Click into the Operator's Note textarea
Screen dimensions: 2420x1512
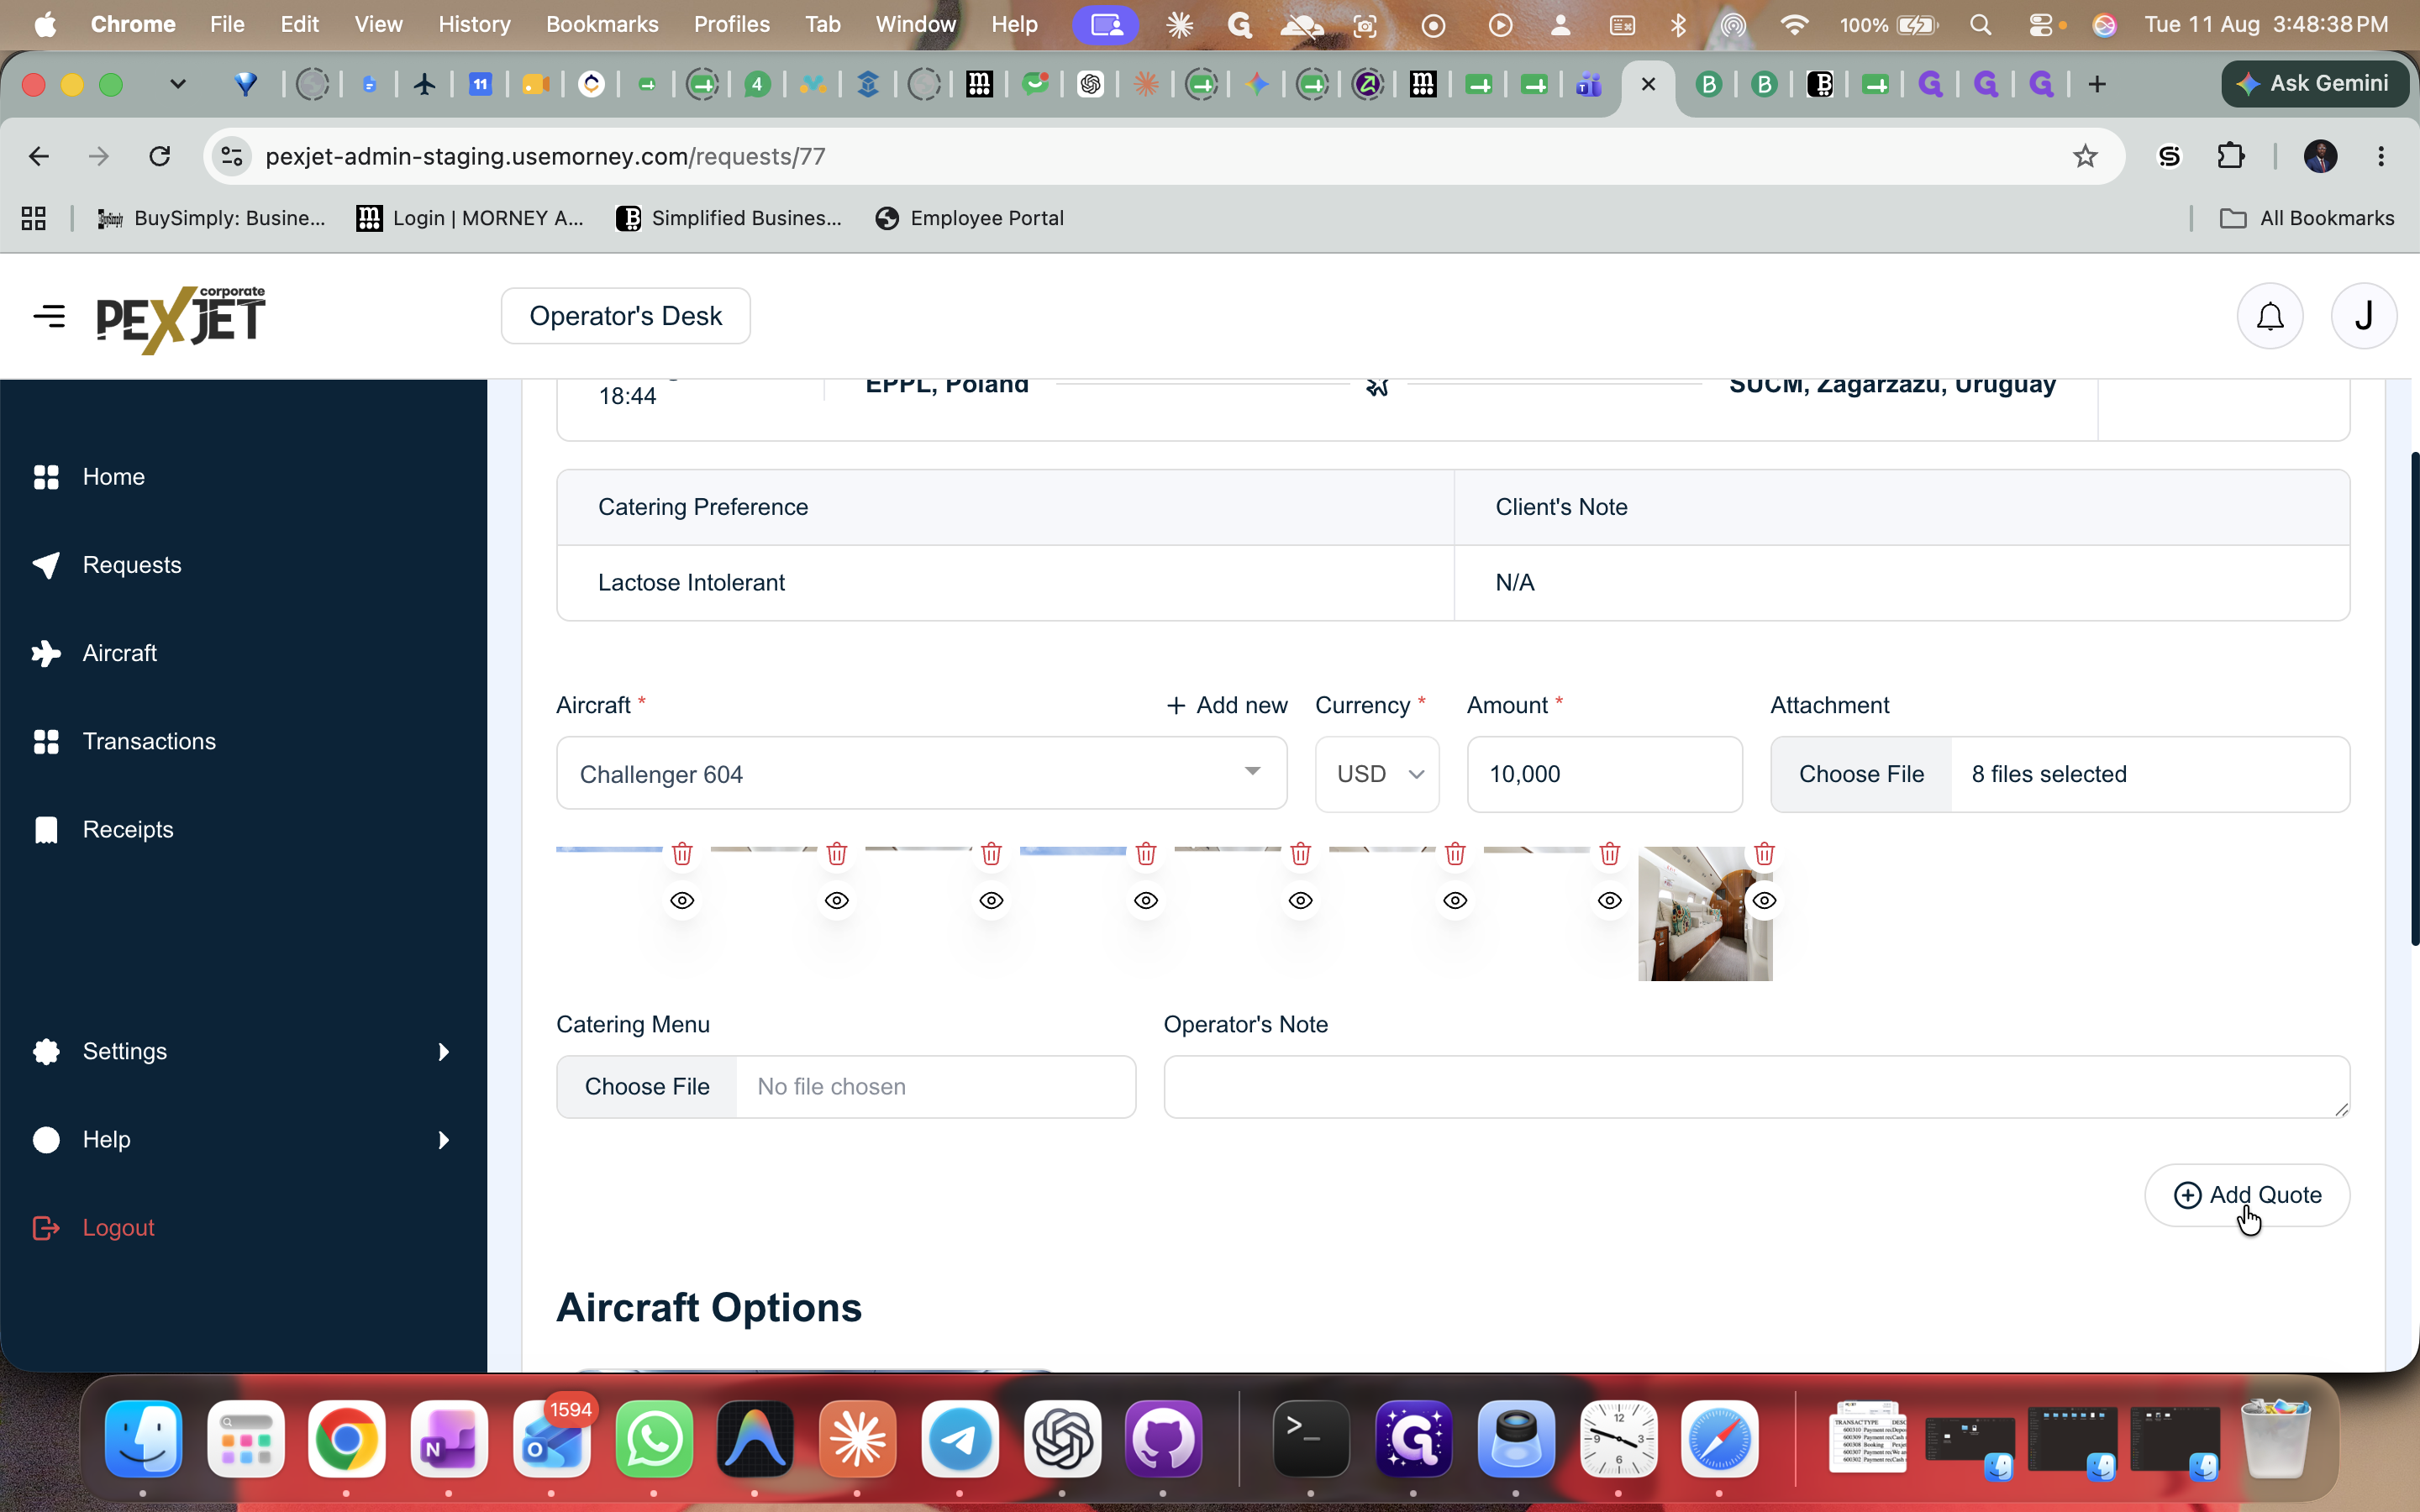1756,1087
